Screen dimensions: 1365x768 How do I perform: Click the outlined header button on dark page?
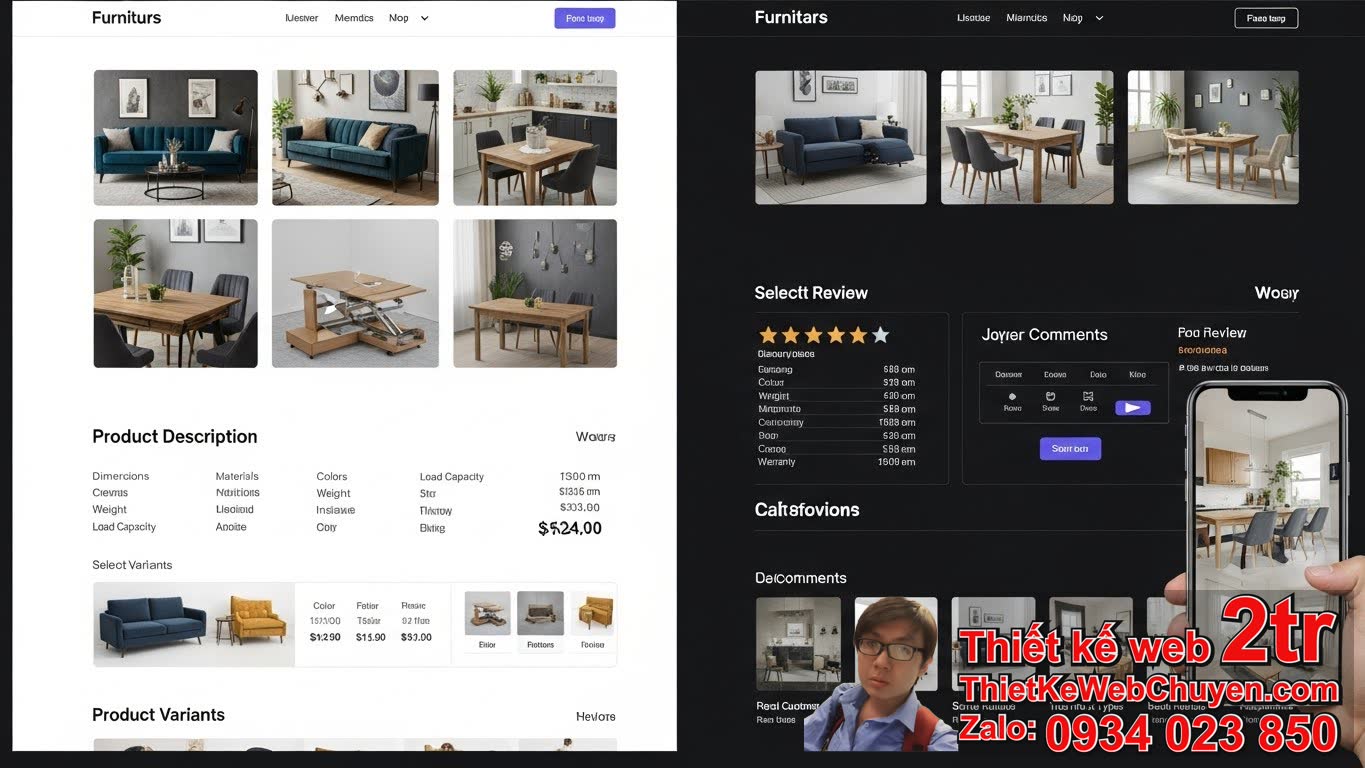pos(1266,18)
